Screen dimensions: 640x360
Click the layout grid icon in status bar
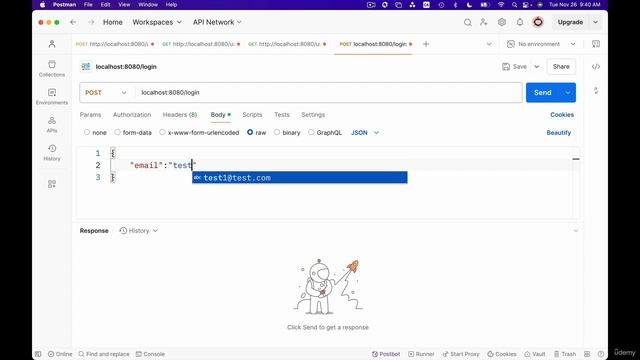[587, 354]
